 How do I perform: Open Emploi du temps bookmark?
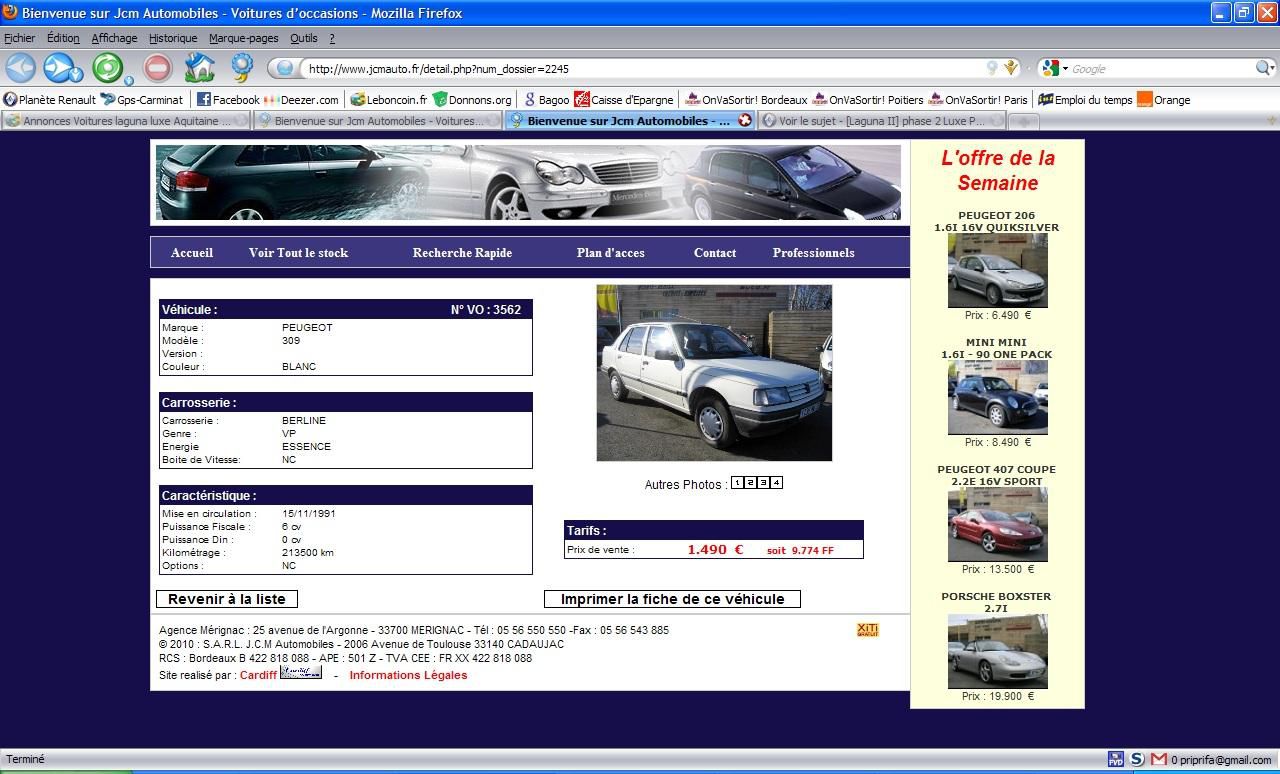1085,99
